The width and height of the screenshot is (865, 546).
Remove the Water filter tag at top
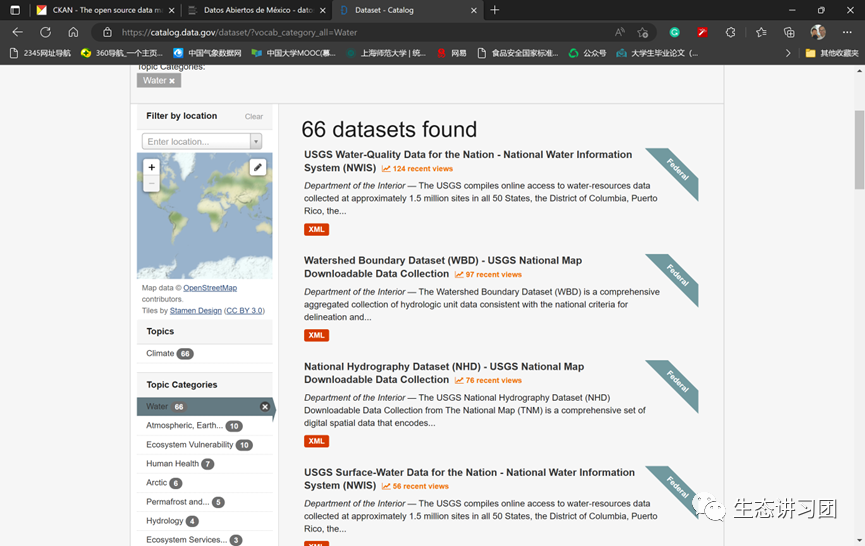(x=172, y=81)
